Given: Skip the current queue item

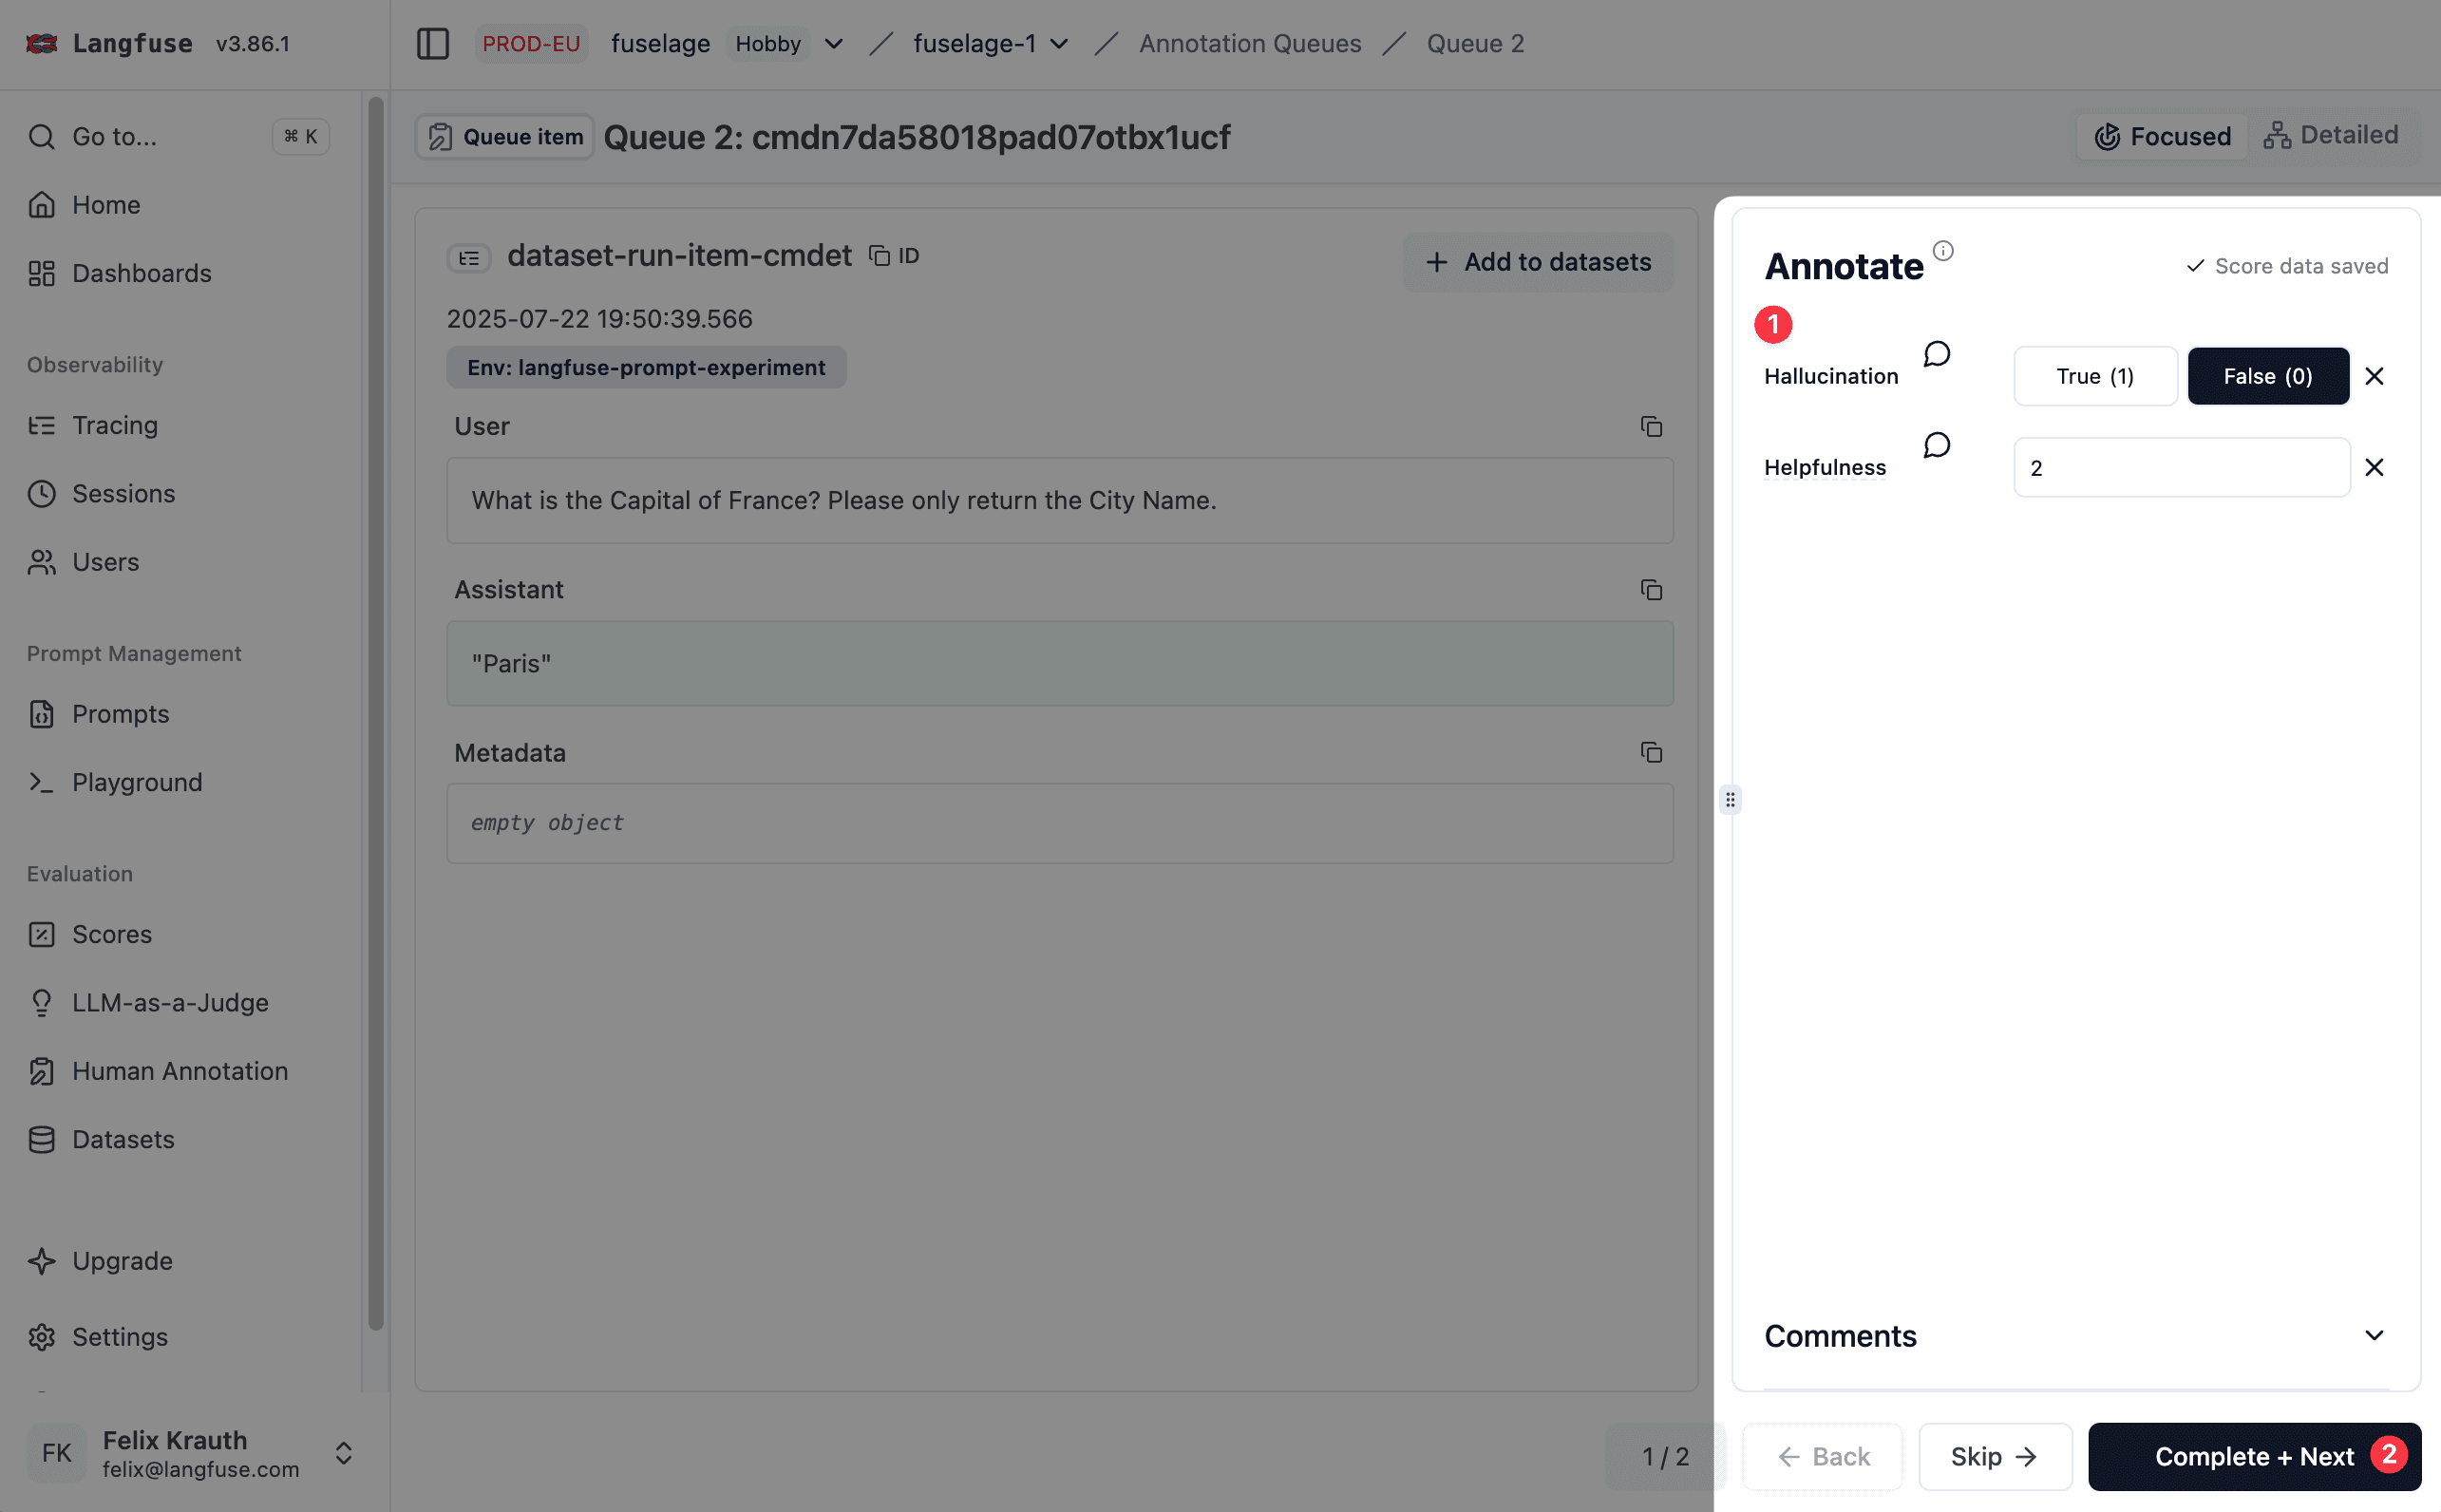Looking at the screenshot, I should point(1994,1456).
